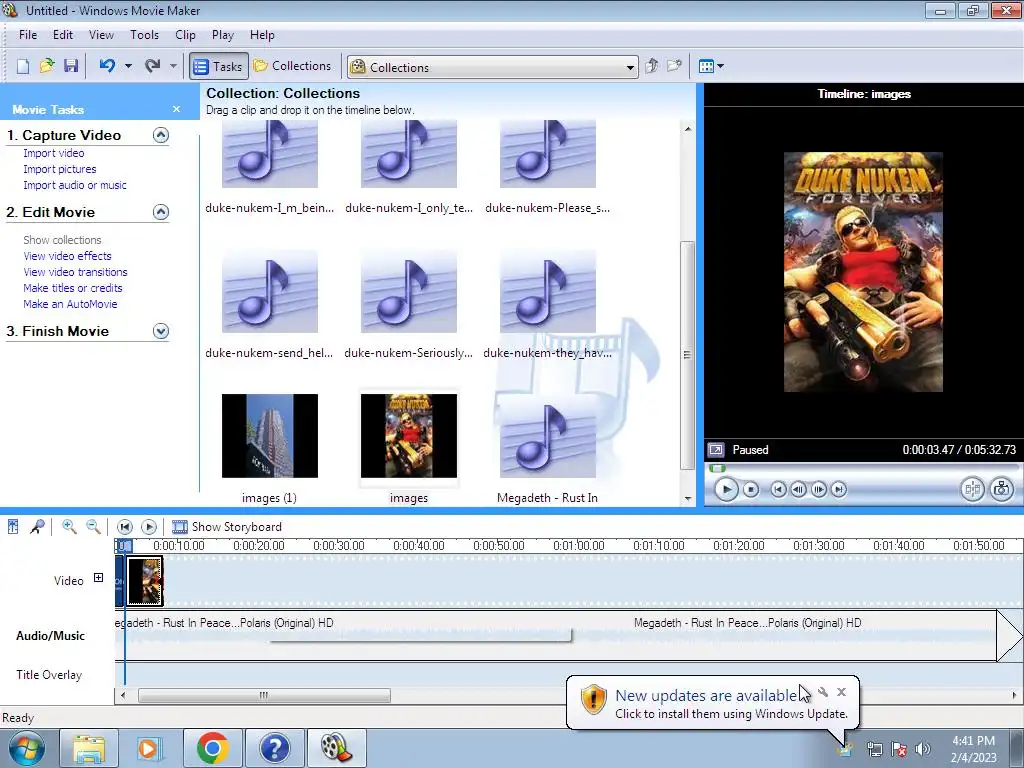Click the Save Project disk icon

click(71, 66)
